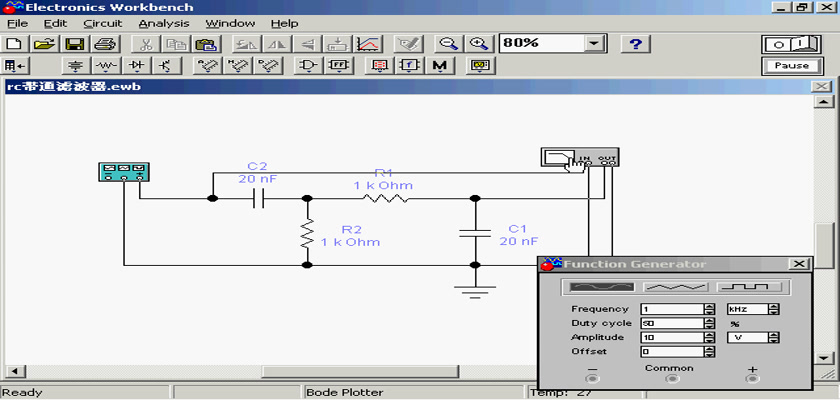Open the Miscellaneous M parts bin
Viewport: 840px width, 400px height.
[440, 66]
